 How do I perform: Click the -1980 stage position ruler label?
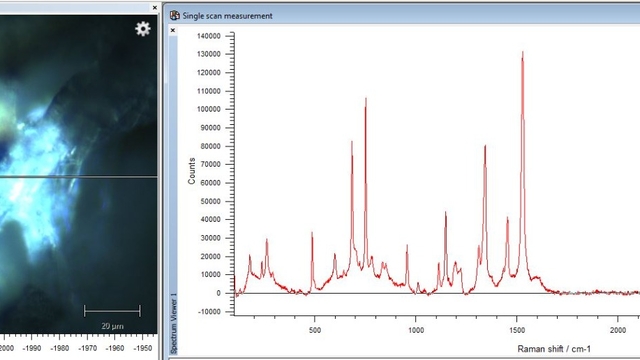click(60, 348)
